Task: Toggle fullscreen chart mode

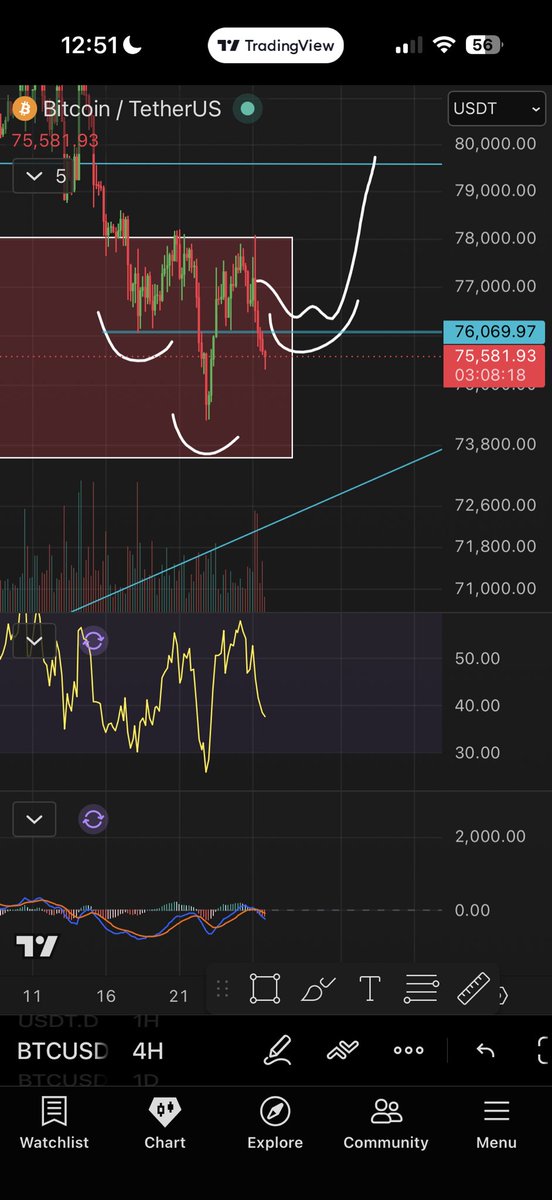Action: tap(544, 1050)
